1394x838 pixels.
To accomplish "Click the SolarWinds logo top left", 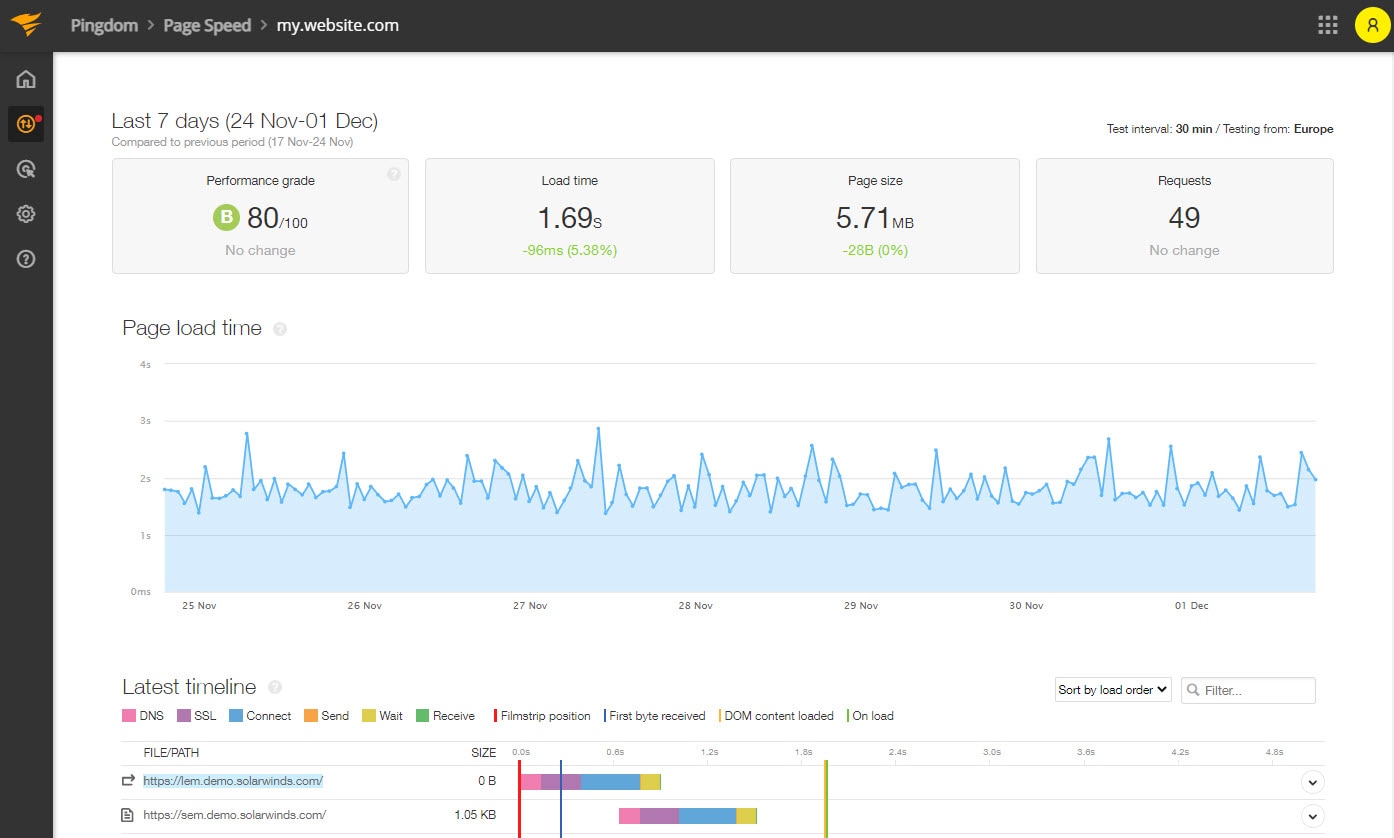I will click(27, 24).
